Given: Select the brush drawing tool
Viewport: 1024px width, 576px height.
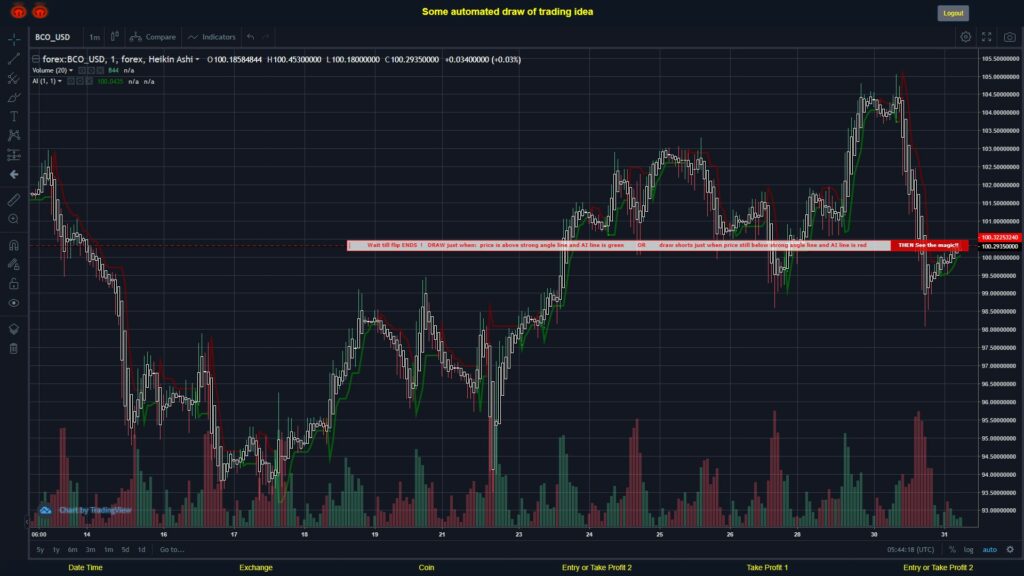Looking at the screenshot, I should [14, 97].
